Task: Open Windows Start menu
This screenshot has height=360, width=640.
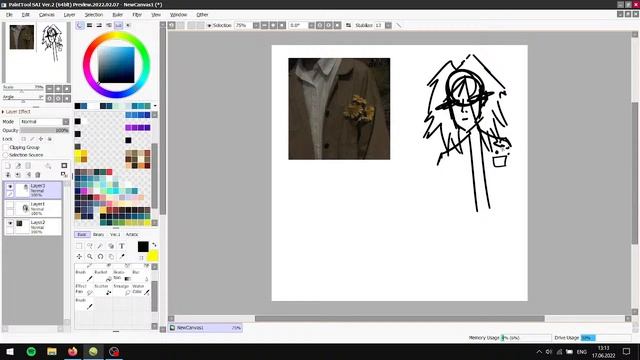Action: pyautogui.click(x=10, y=351)
